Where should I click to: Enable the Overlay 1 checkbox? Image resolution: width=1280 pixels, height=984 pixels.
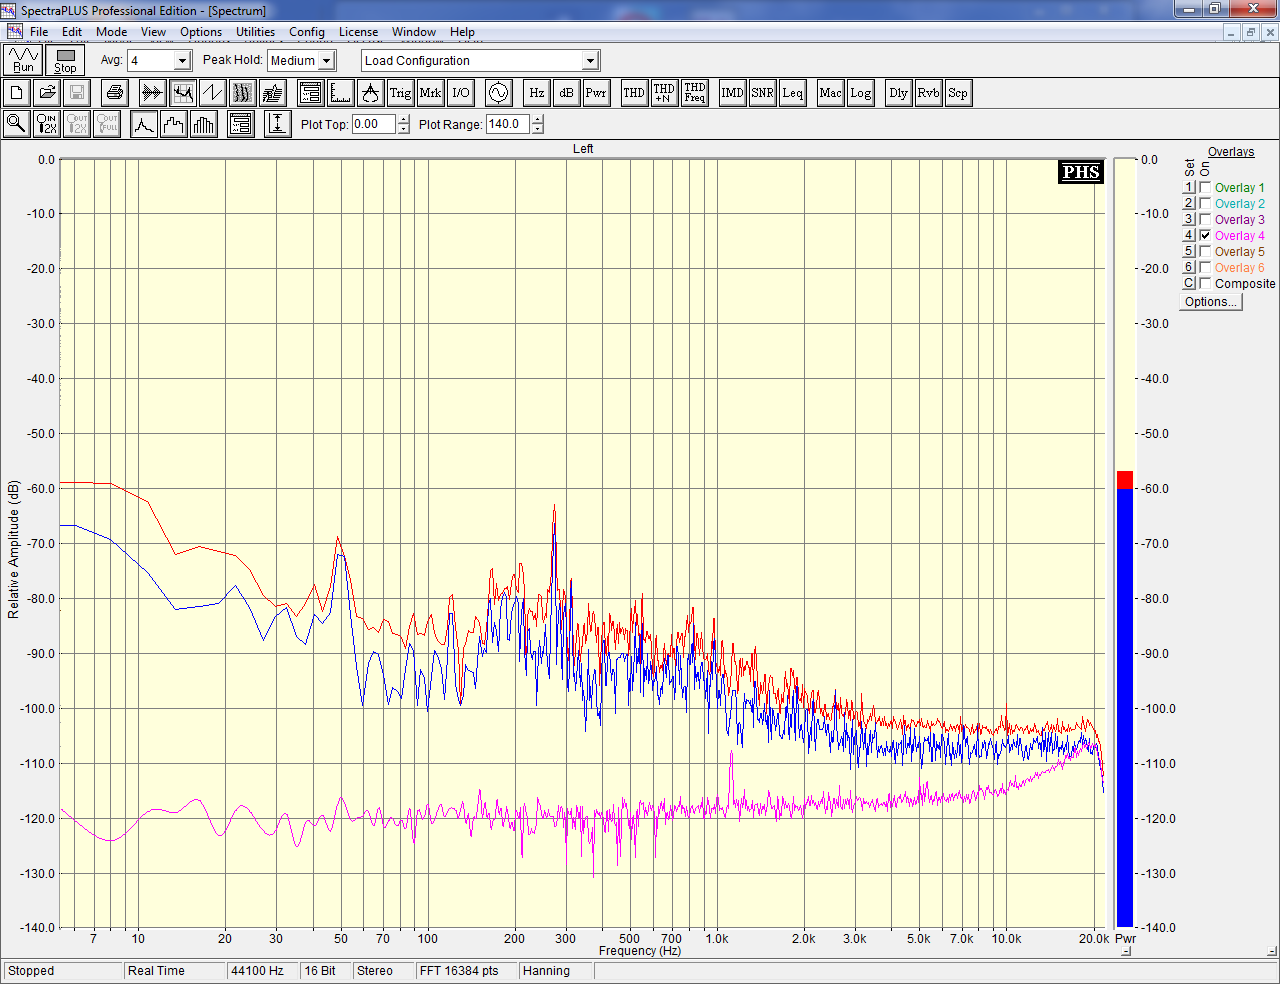1205,187
